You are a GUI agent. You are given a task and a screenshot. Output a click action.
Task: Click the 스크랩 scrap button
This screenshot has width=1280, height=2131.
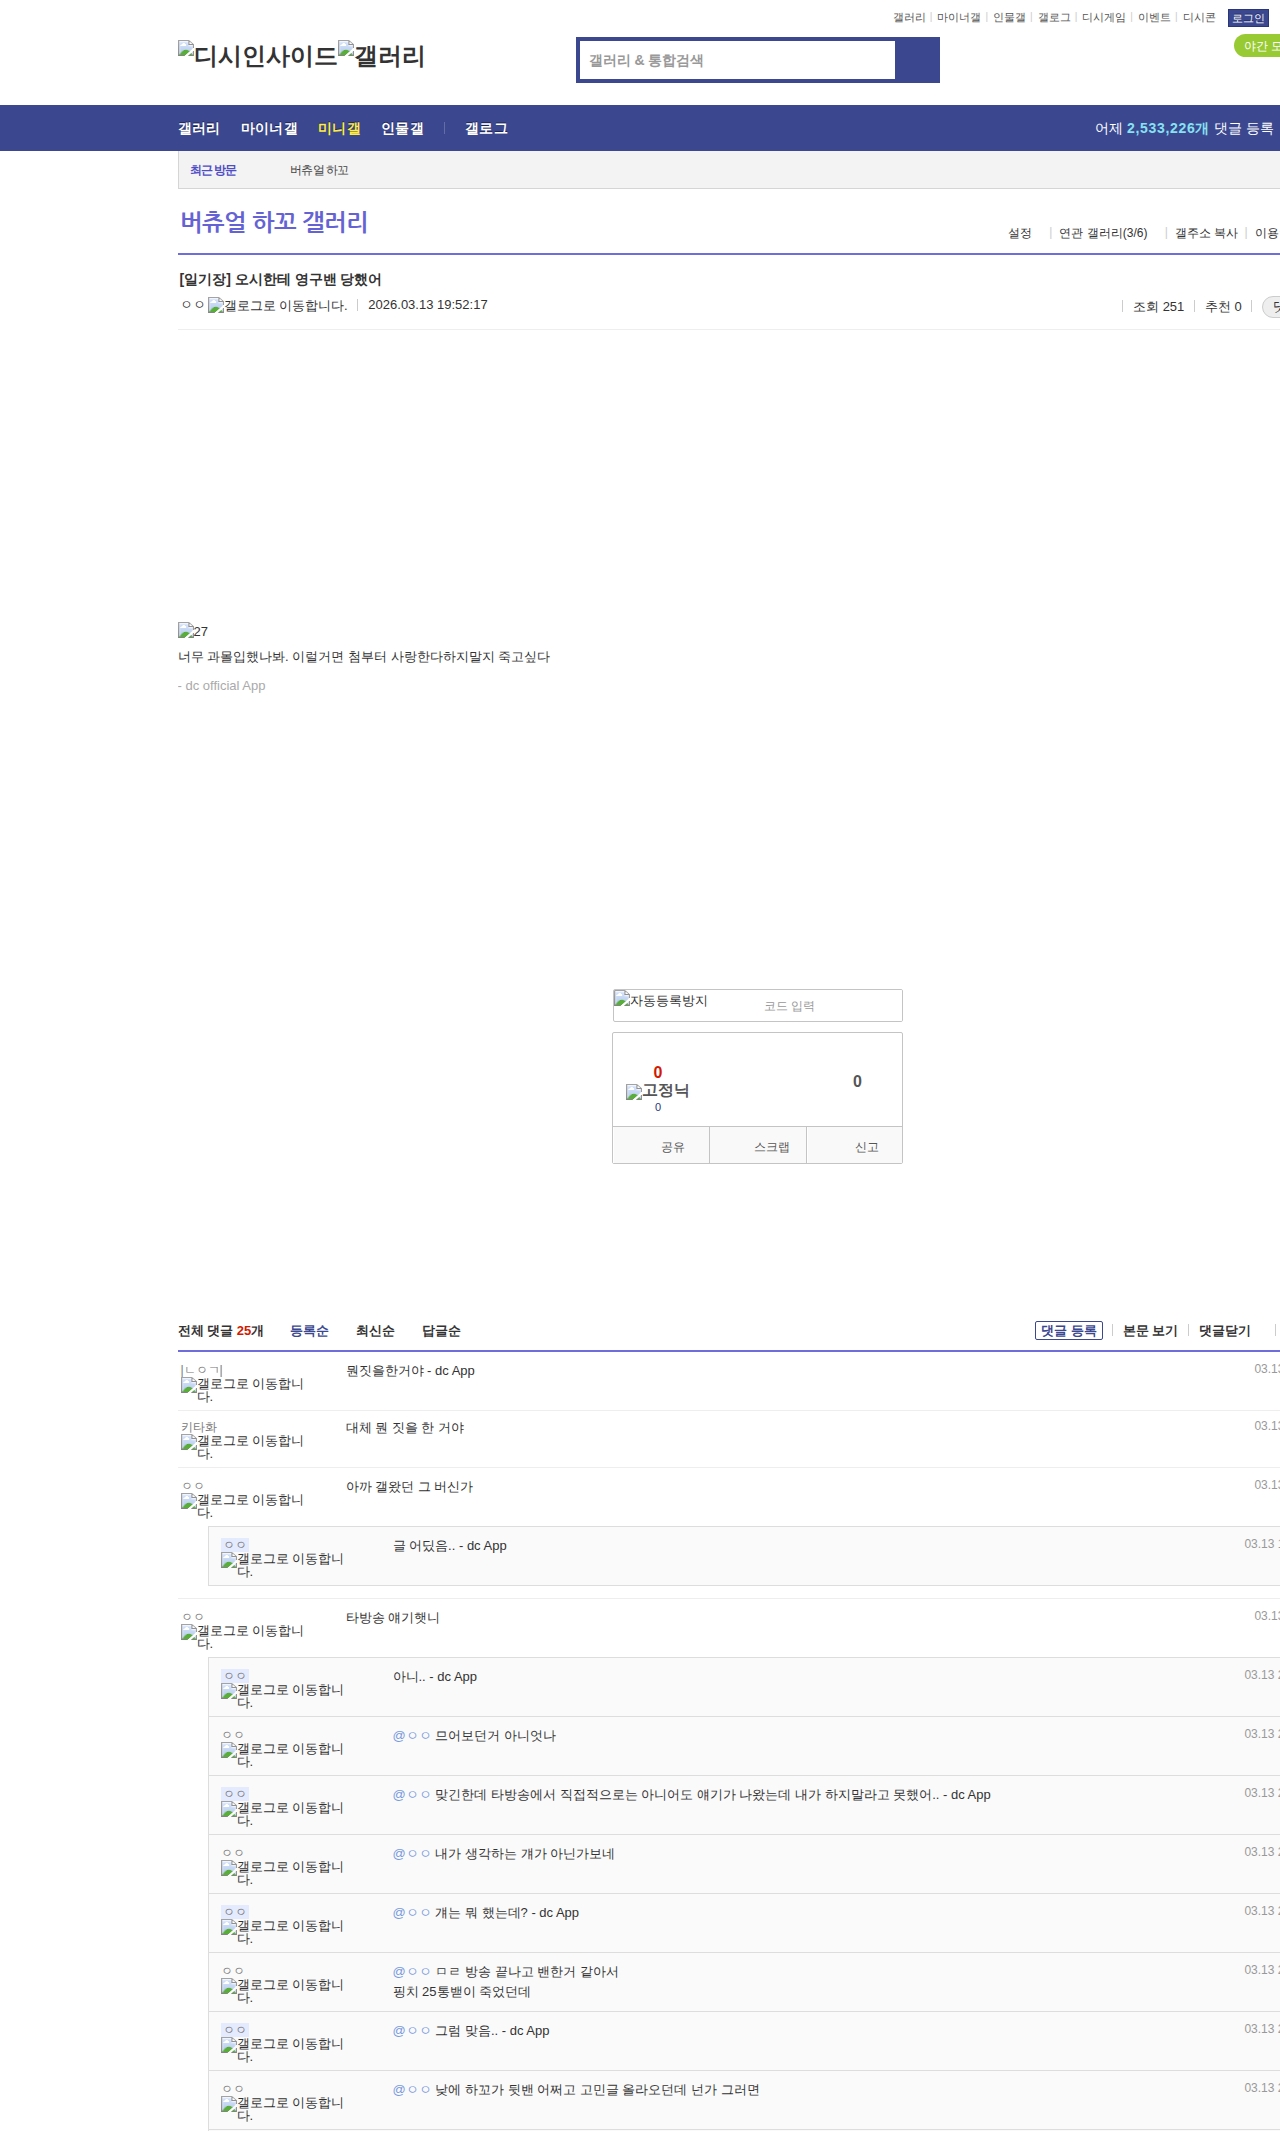(771, 1147)
